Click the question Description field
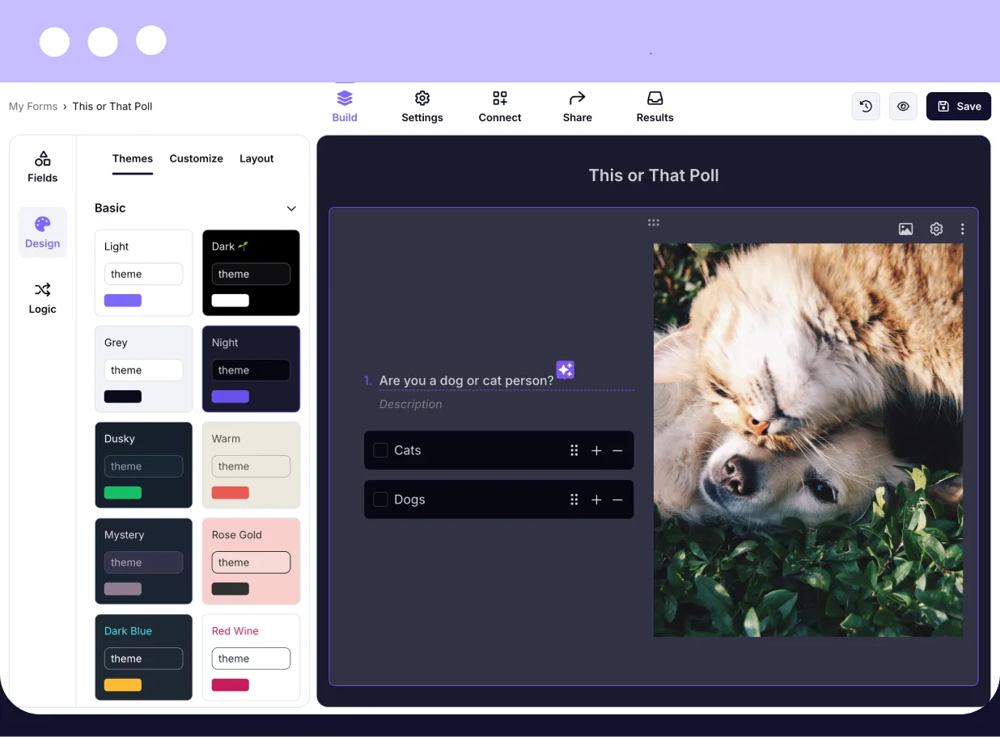1000x737 pixels. coord(410,404)
